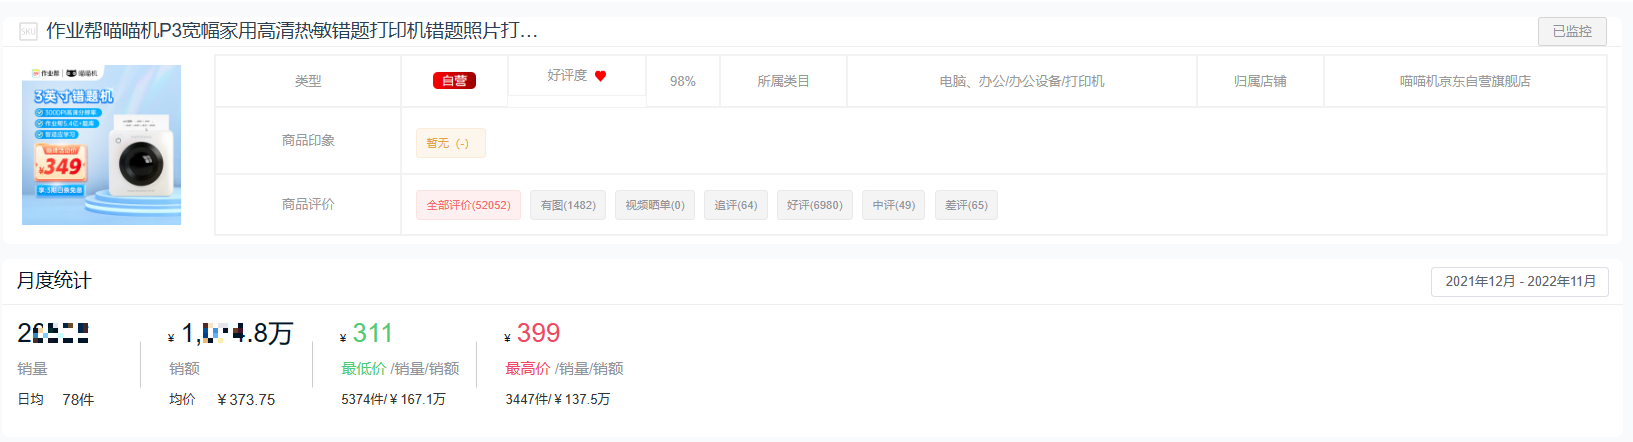Click the 喵喵机京东自营旗舰店 store link
Viewport: 1633px width, 442px height.
pos(1465,81)
